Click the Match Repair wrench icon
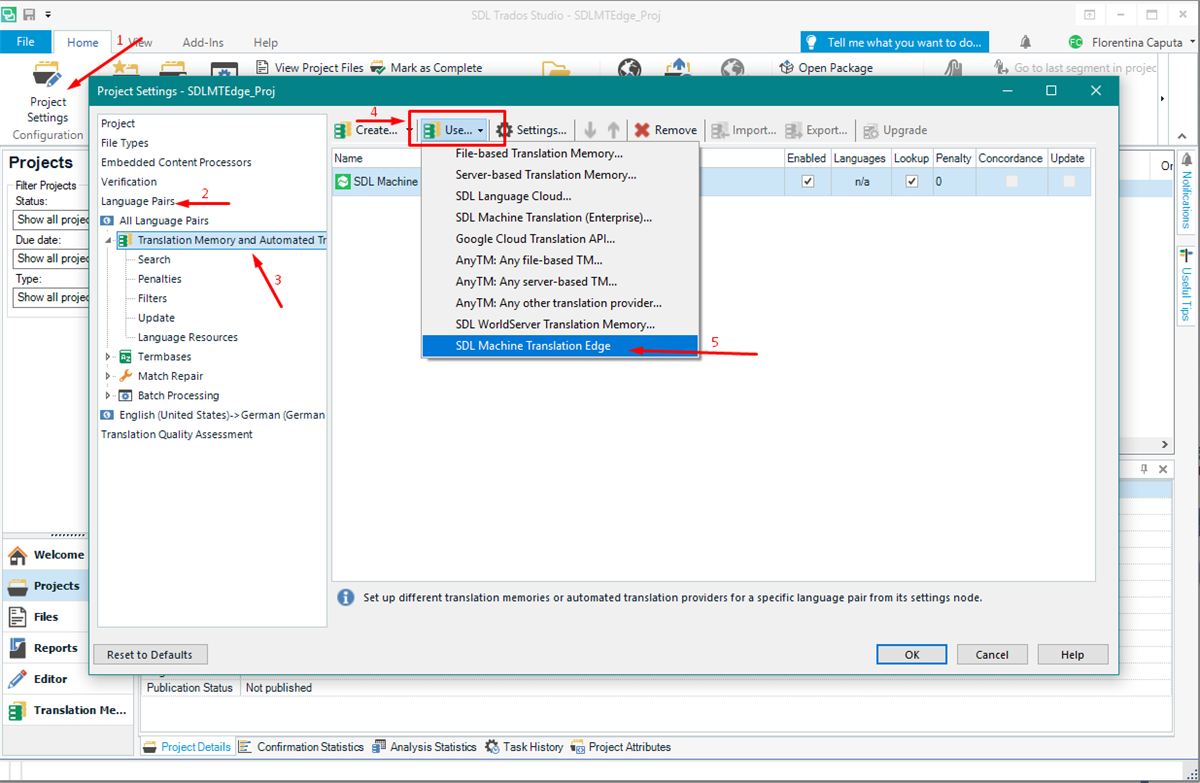 (126, 376)
